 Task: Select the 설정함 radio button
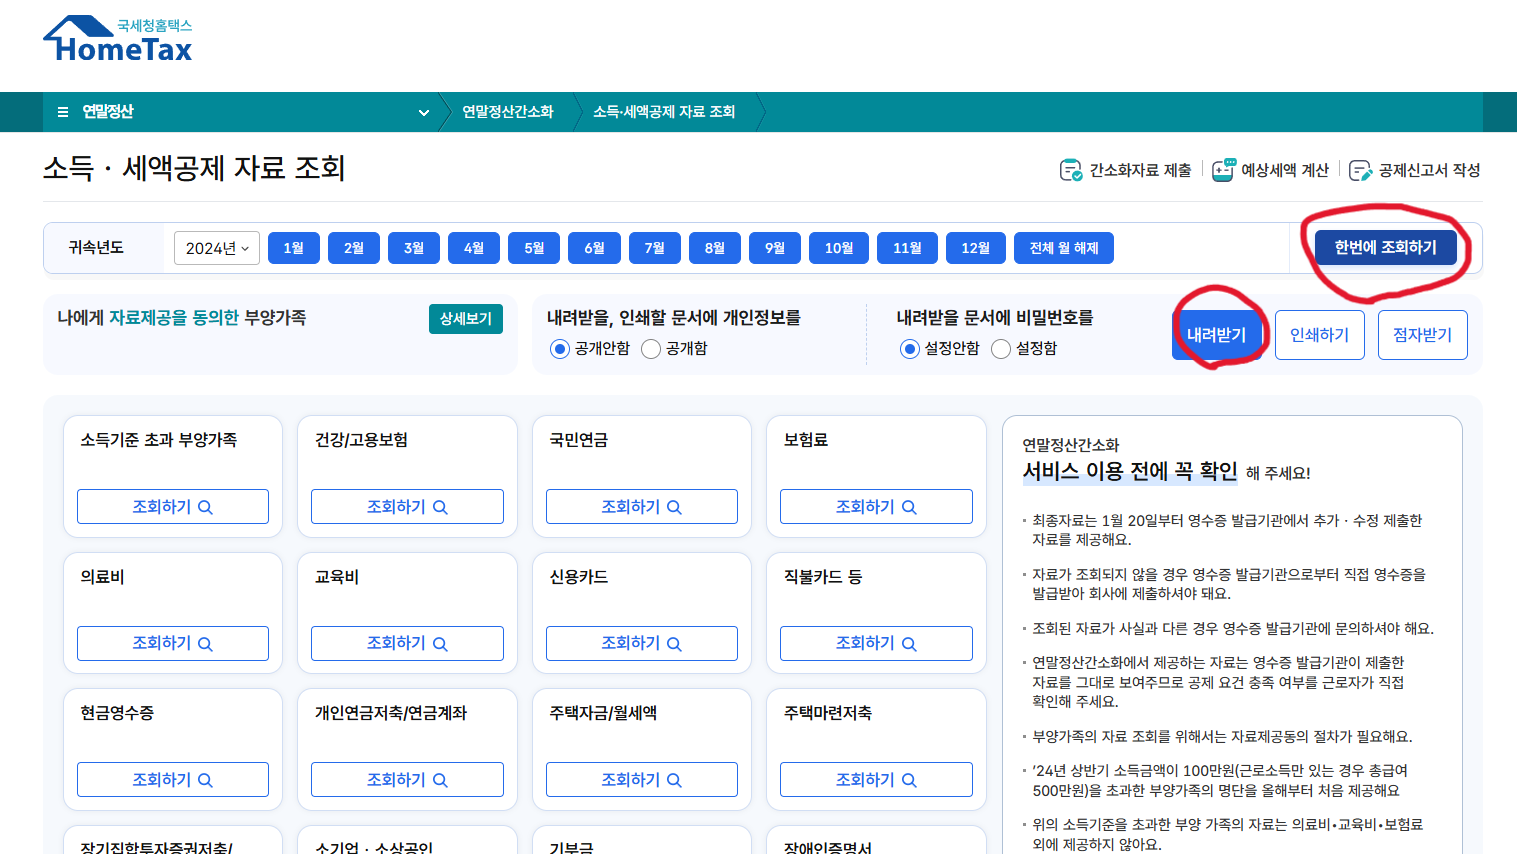1000,348
